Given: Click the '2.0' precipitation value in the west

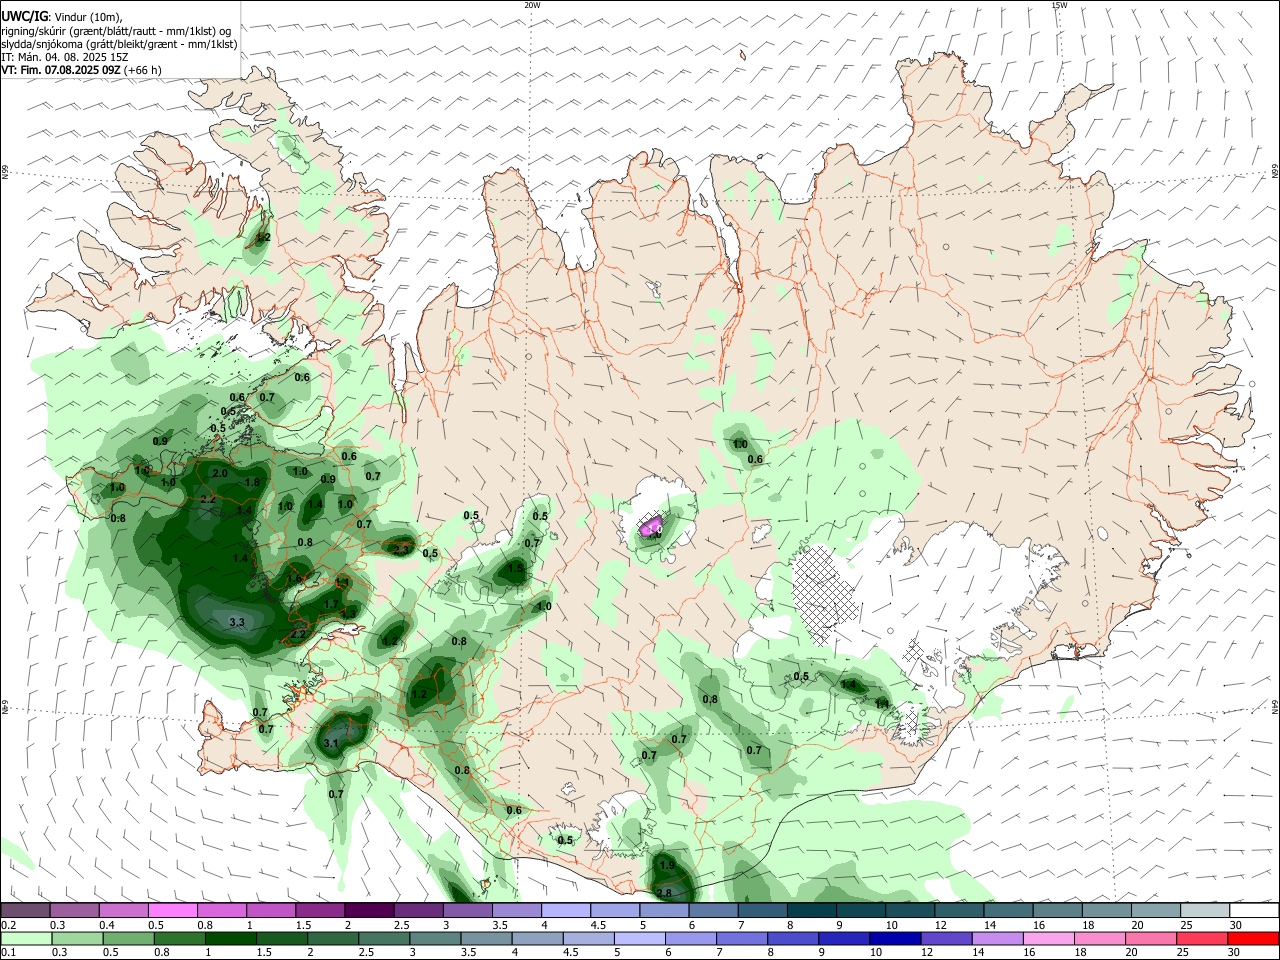Looking at the screenshot, I should [220, 473].
